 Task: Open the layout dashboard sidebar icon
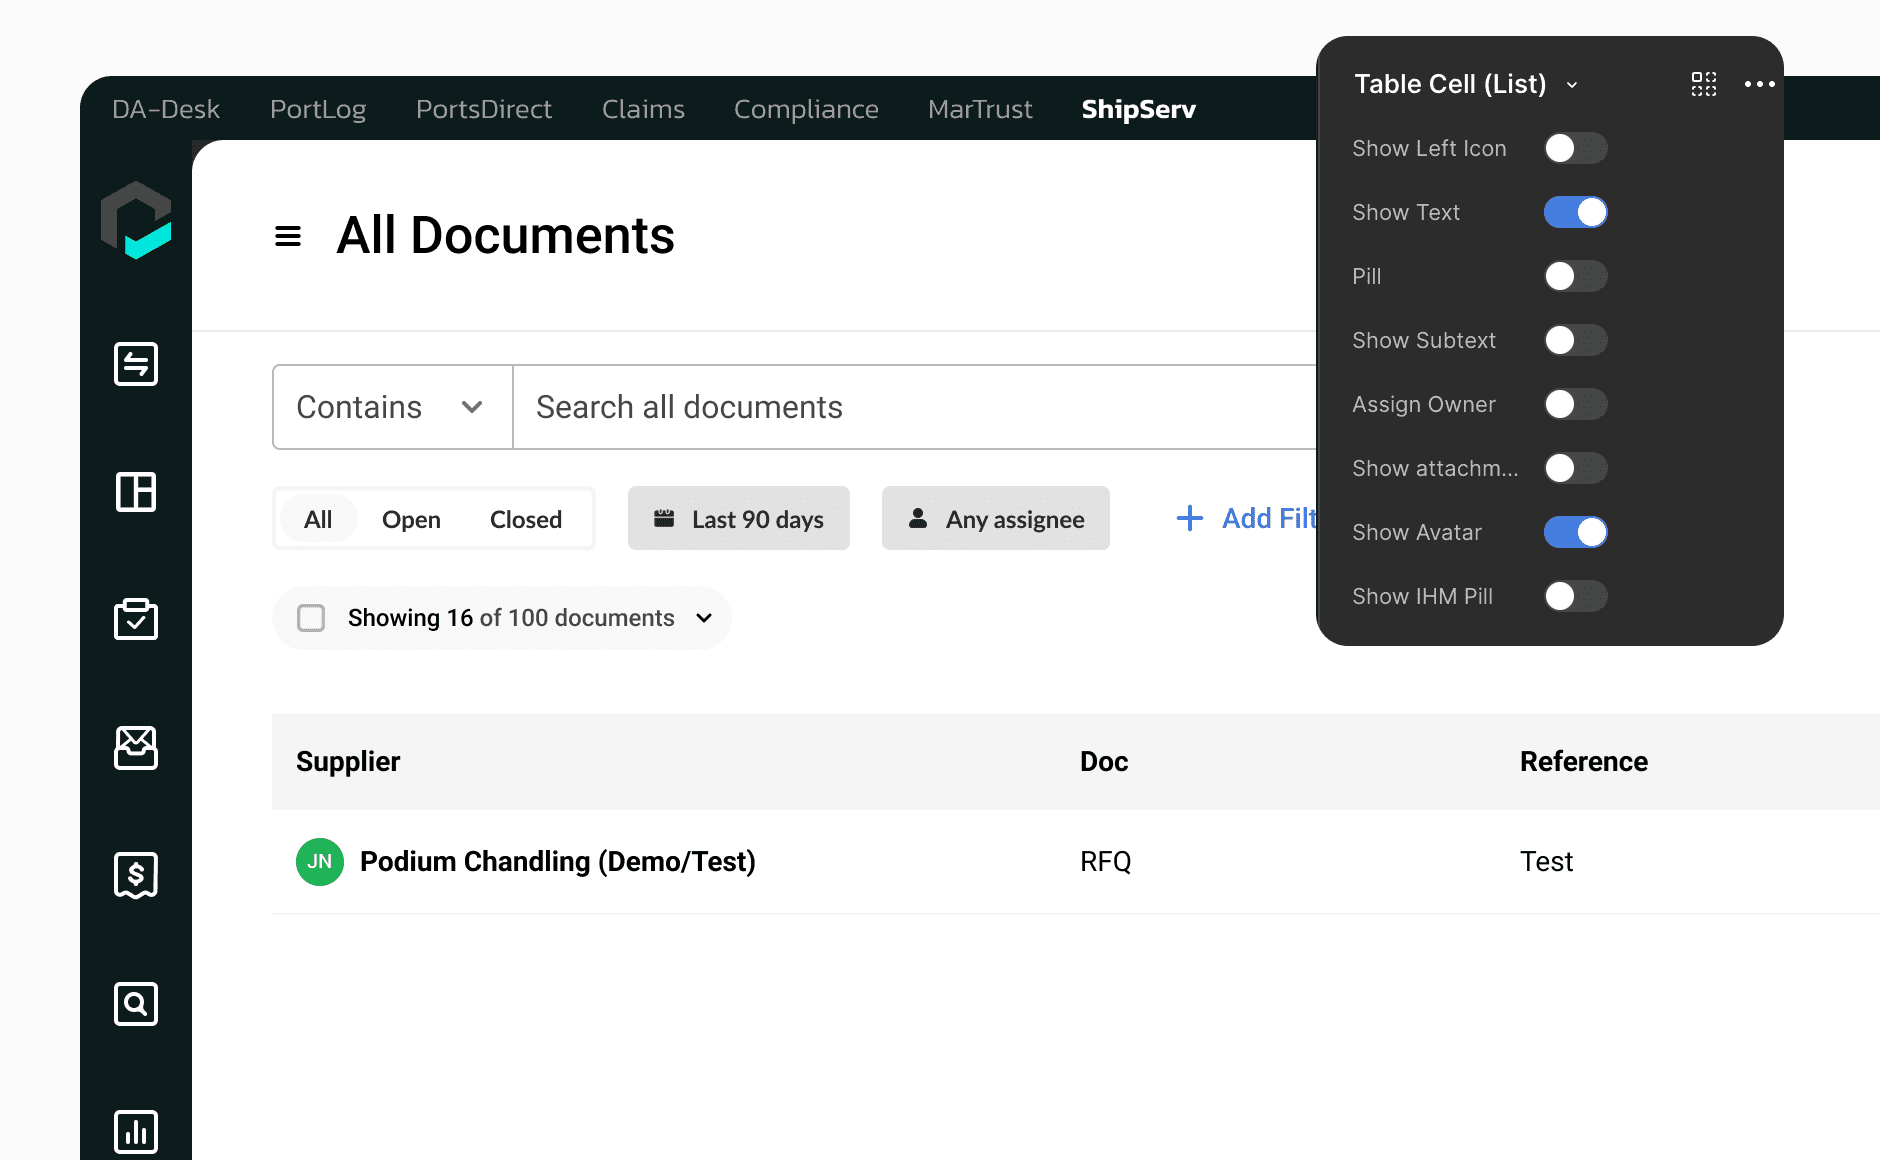coord(136,492)
